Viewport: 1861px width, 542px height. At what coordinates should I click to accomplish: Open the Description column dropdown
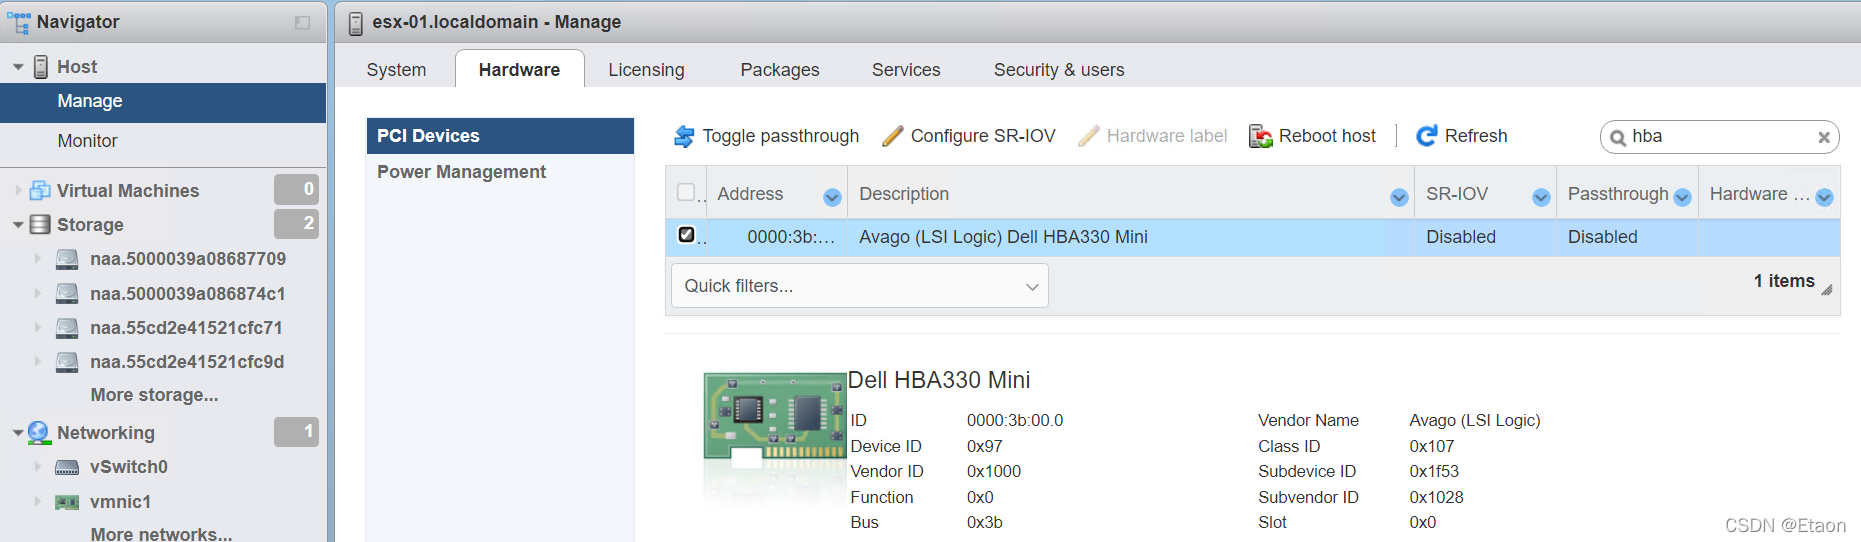[1399, 197]
